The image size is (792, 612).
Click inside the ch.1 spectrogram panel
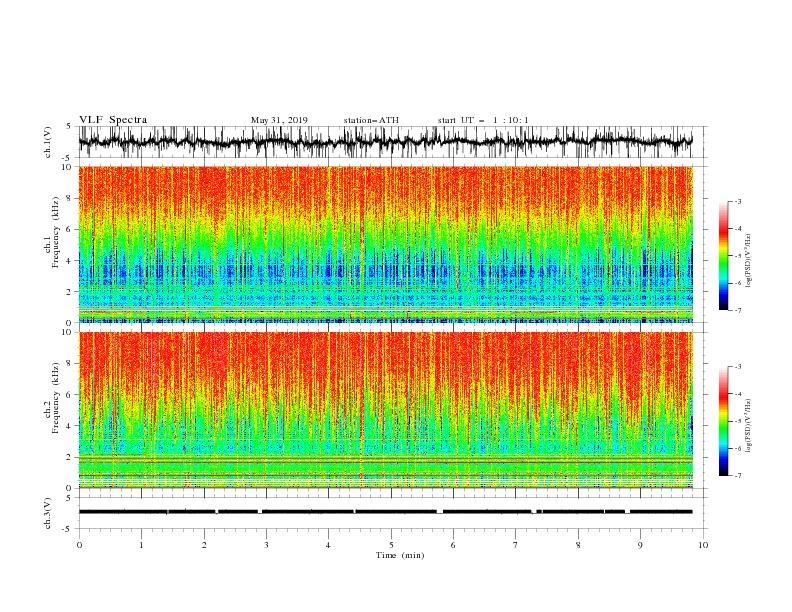[x=385, y=244]
